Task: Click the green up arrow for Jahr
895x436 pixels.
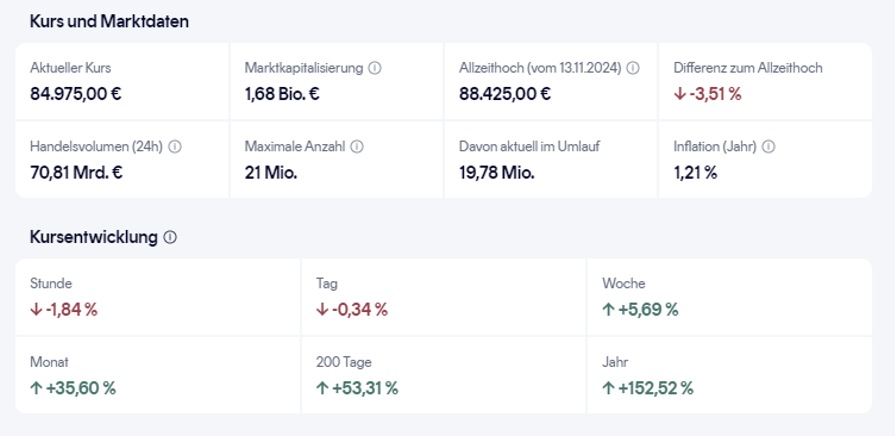Action: 608,388
